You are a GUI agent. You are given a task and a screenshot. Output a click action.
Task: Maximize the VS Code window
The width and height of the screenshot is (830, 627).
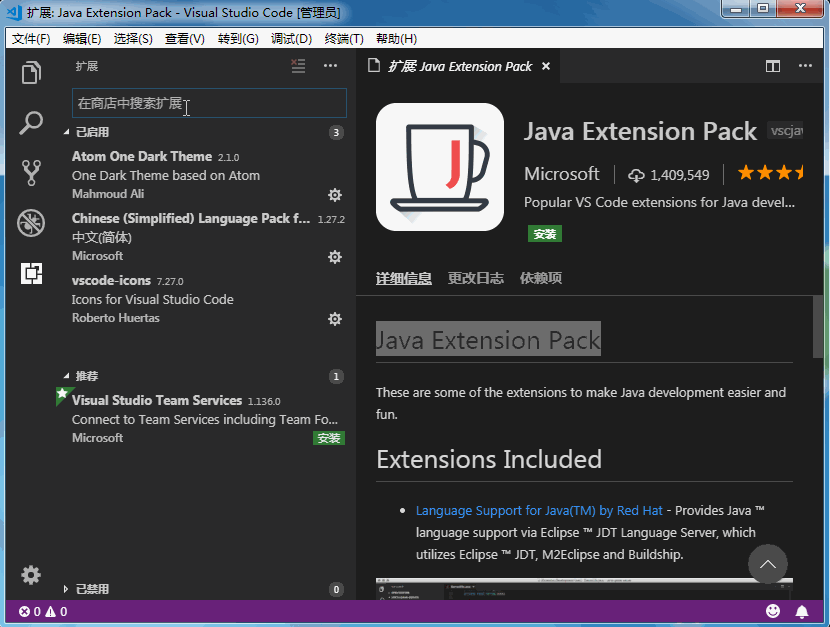(x=762, y=8)
